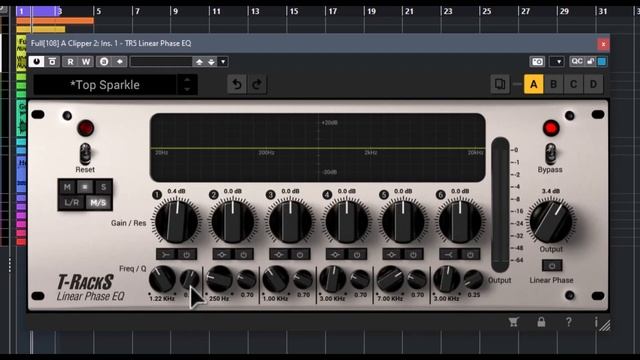Toggle the lock icon next to QC
640x360 pixels.
point(590,61)
